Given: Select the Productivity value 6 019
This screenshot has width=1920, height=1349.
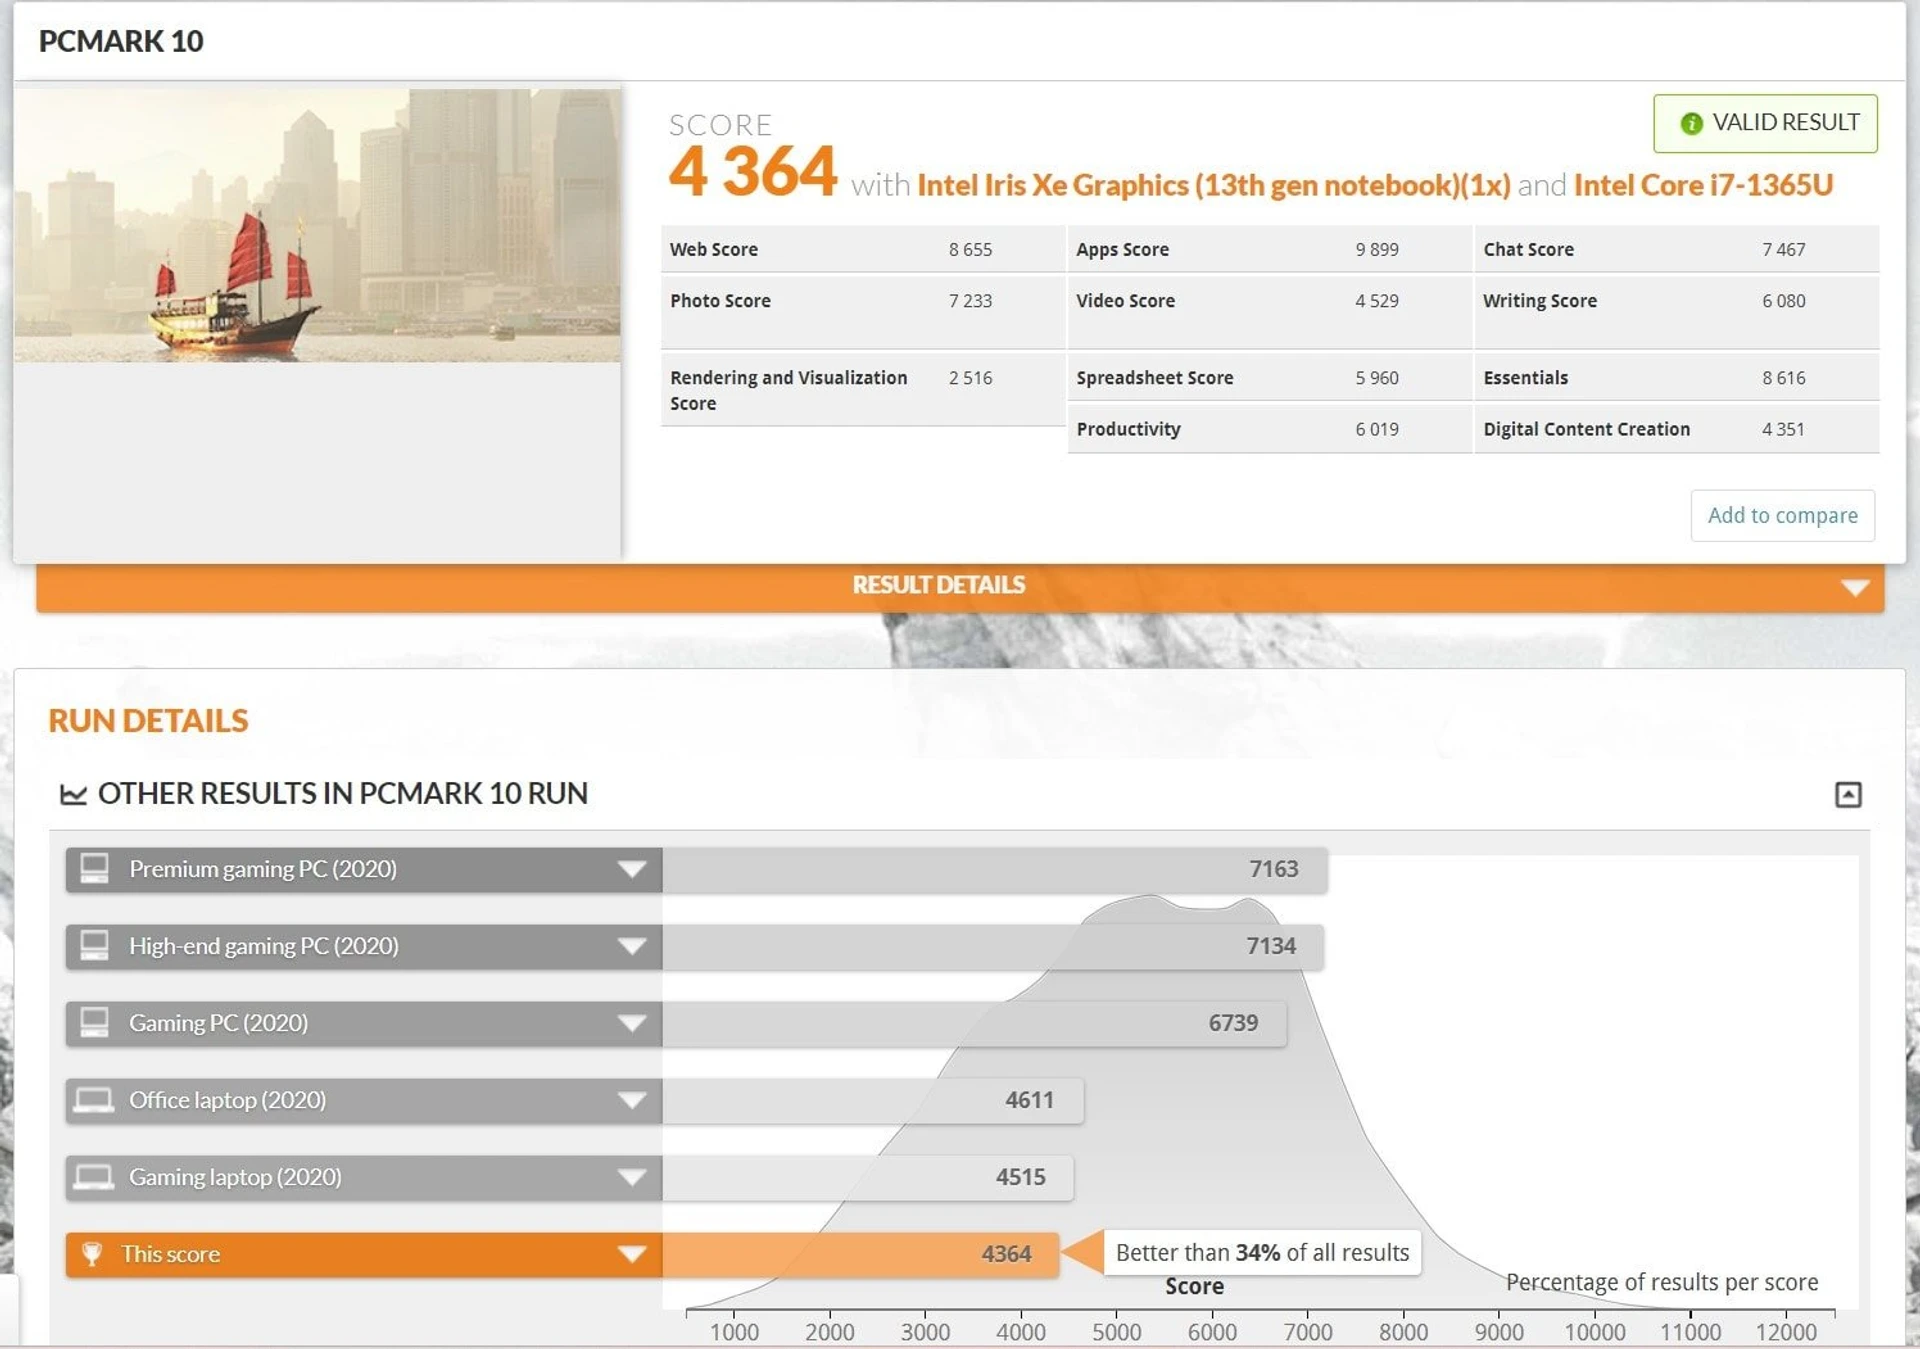Looking at the screenshot, I should pyautogui.click(x=1377, y=429).
